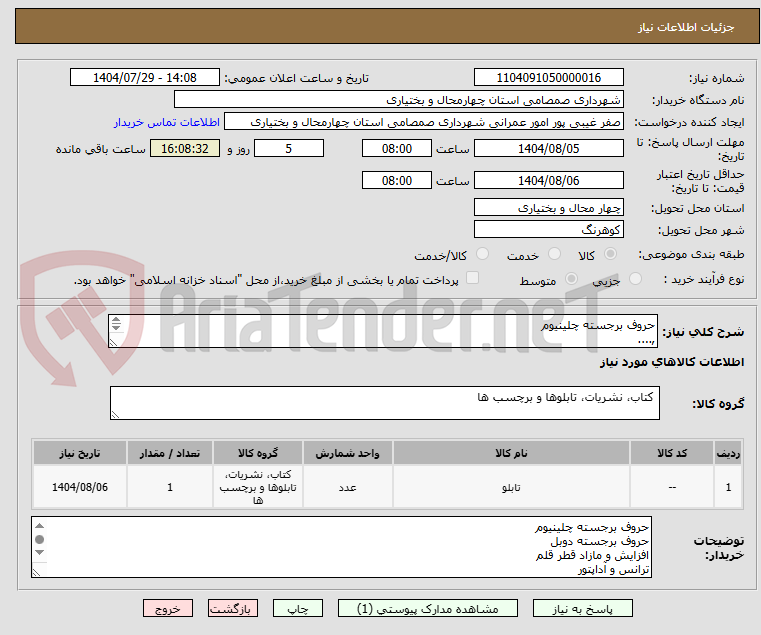
Task: Open 'اطلاعات تماس خریدار' link
Action: [167, 122]
